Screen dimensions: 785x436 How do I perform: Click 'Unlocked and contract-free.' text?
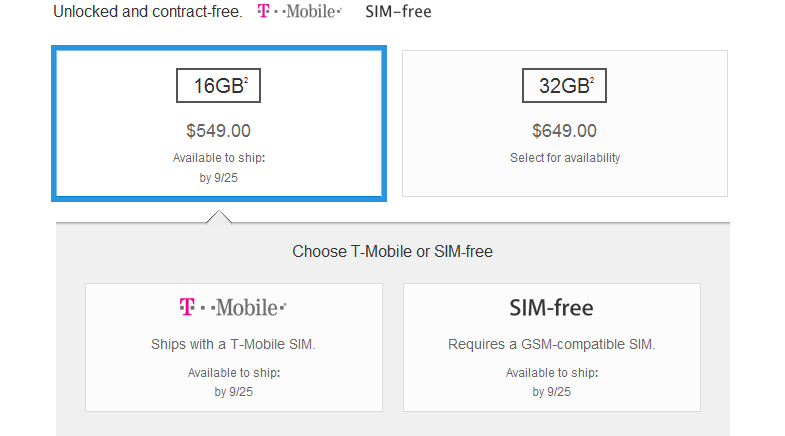coord(148,12)
